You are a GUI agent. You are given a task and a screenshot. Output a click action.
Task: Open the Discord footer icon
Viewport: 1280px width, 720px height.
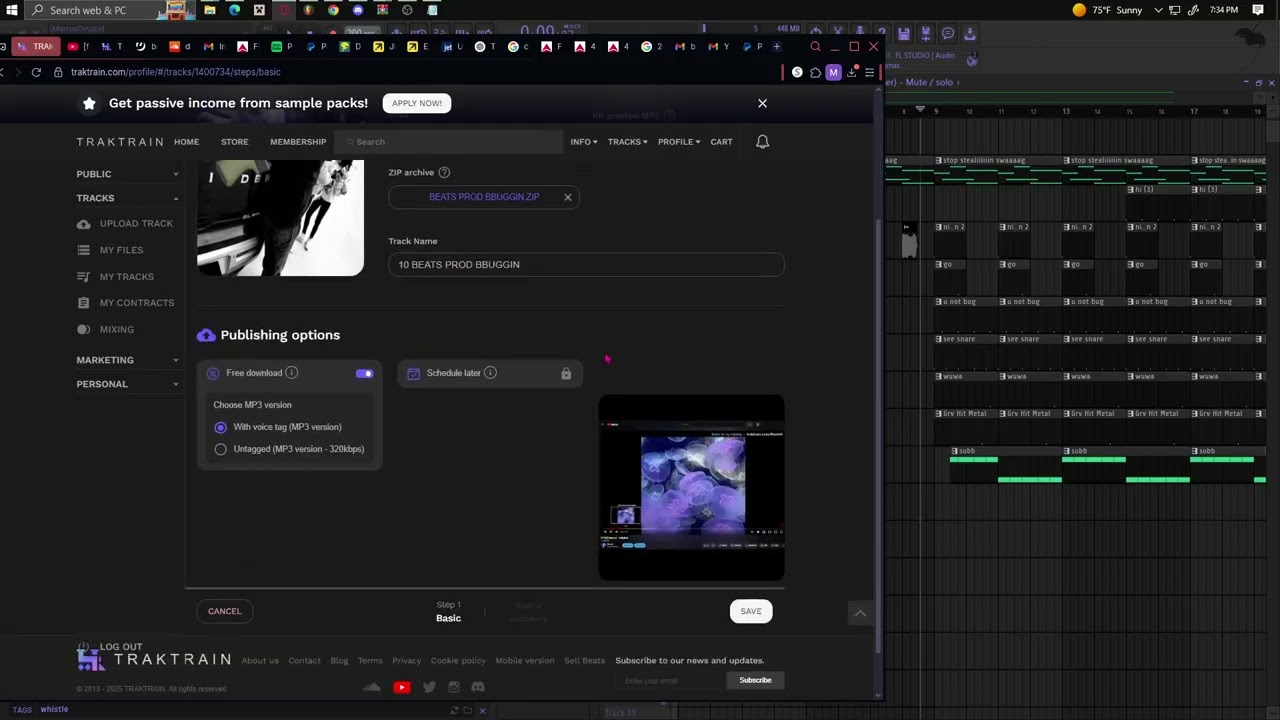coord(478,687)
